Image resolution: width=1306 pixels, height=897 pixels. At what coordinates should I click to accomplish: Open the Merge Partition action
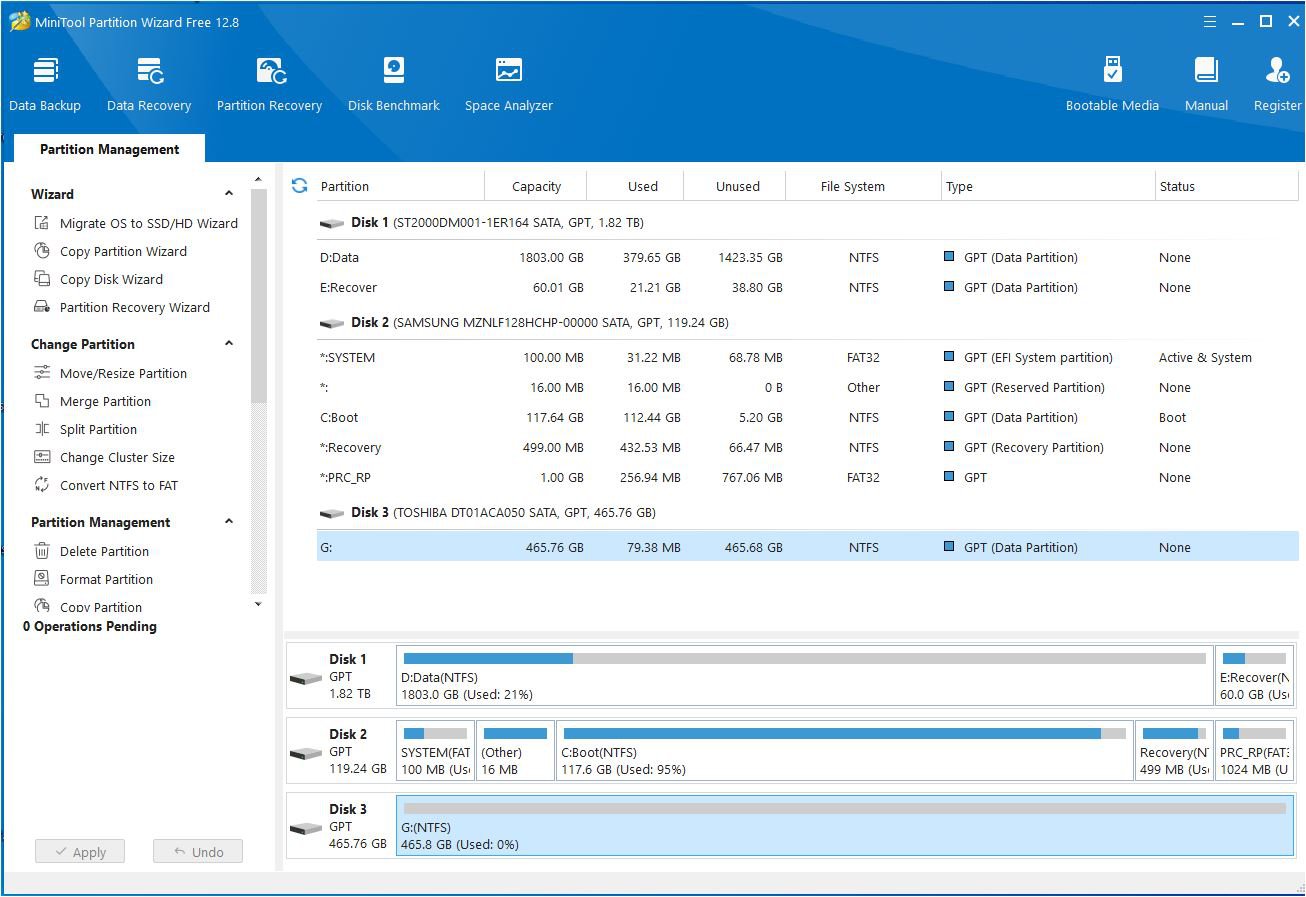point(105,401)
